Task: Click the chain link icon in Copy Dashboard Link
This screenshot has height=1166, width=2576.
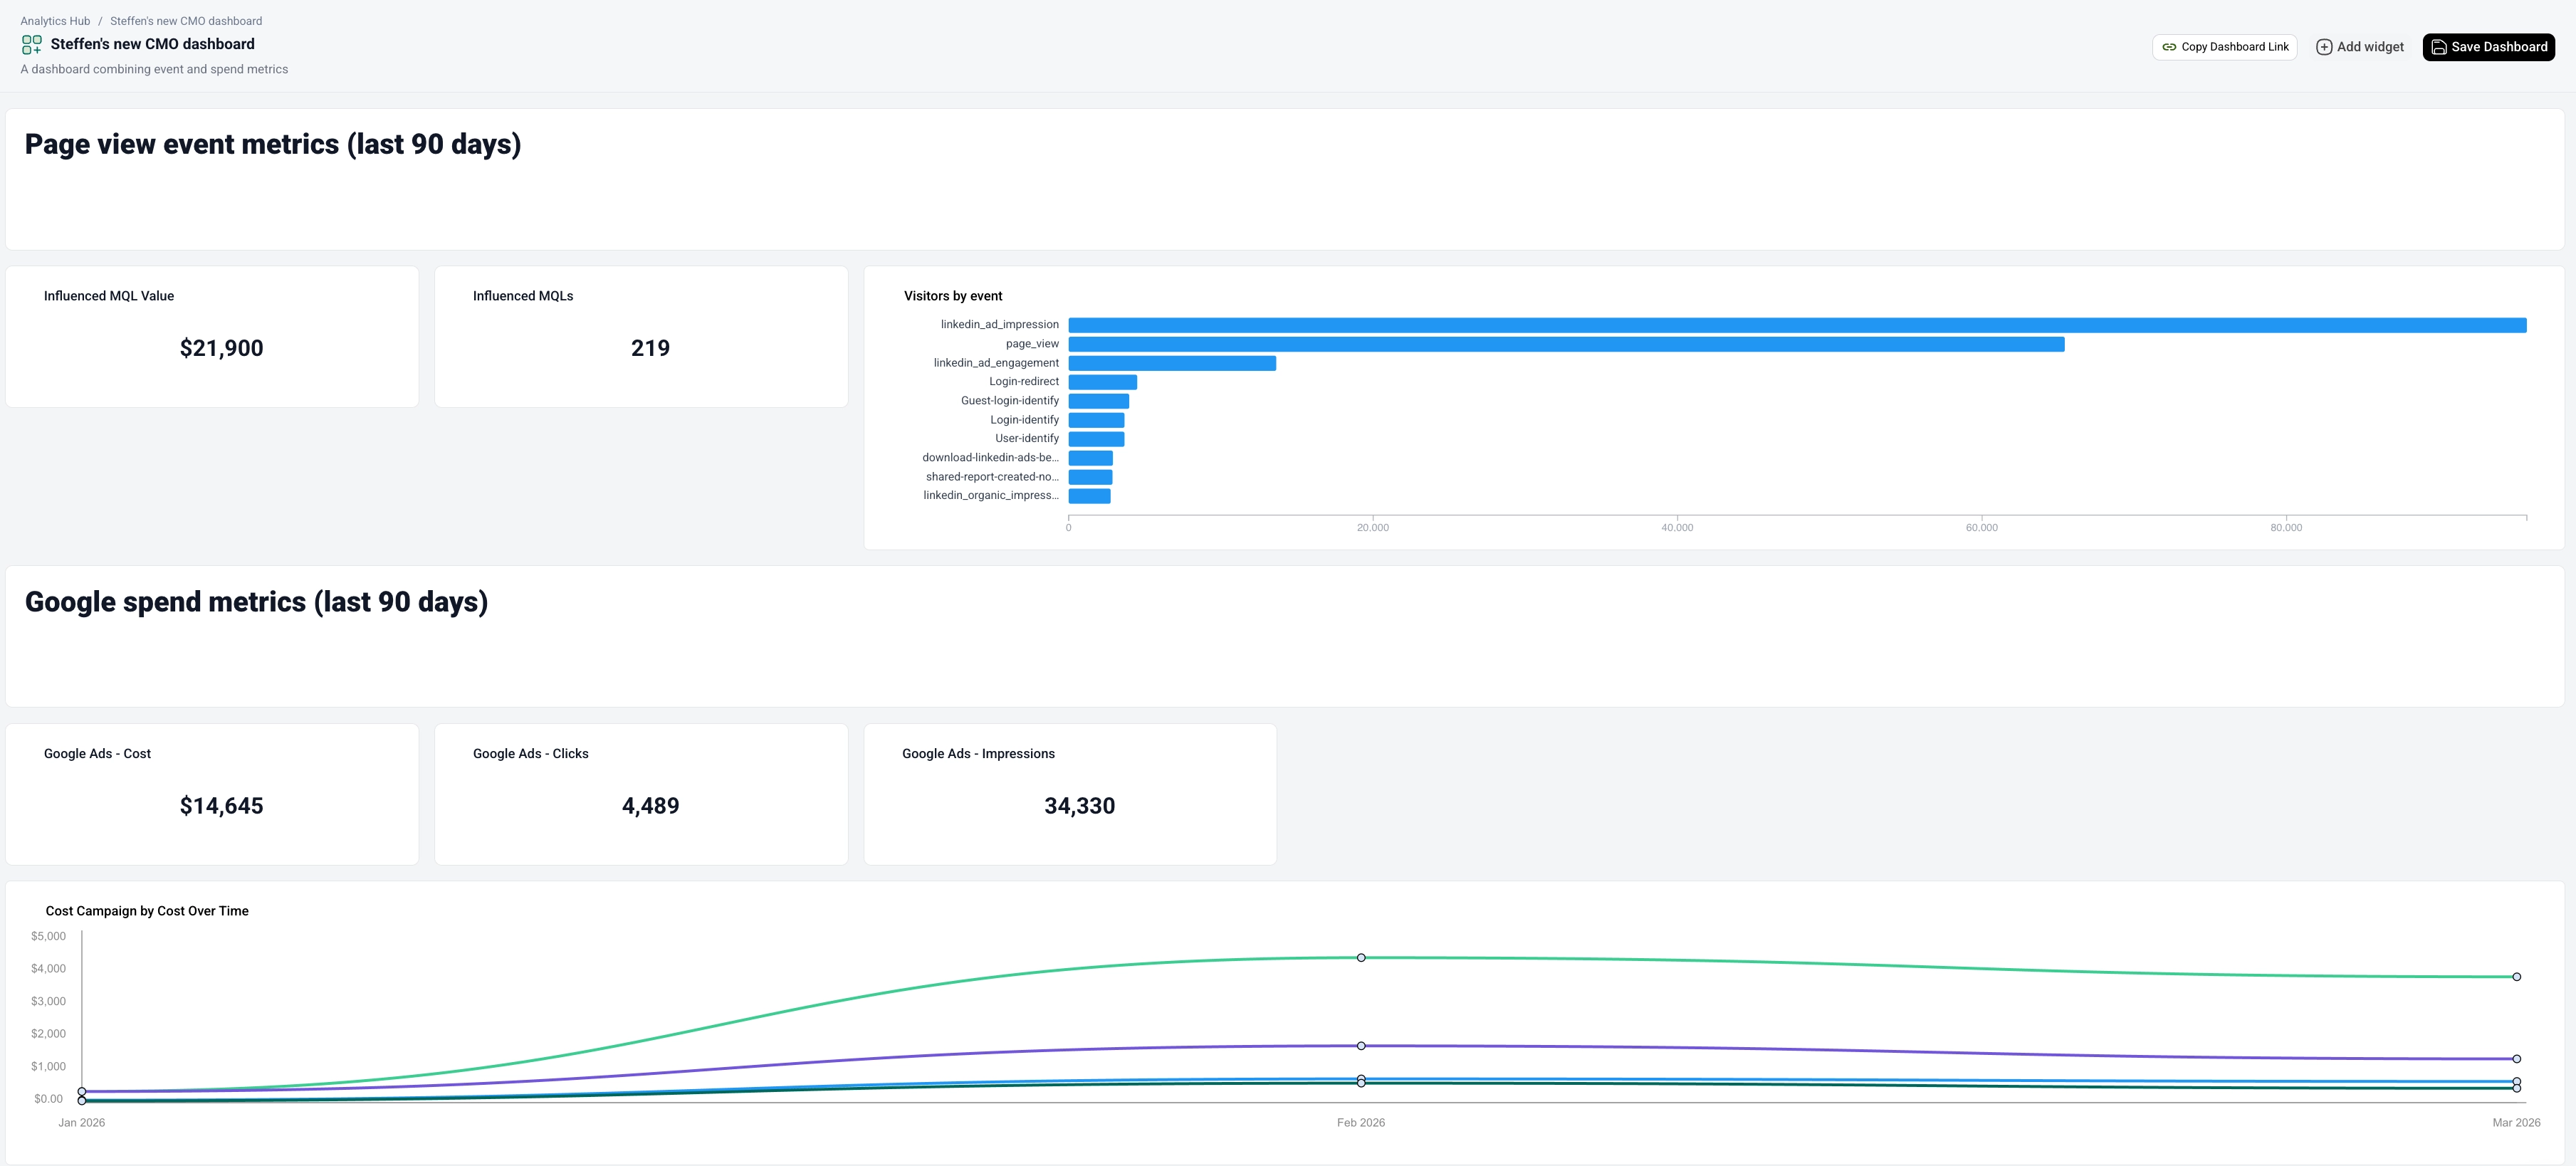Action: pyautogui.click(x=2169, y=47)
